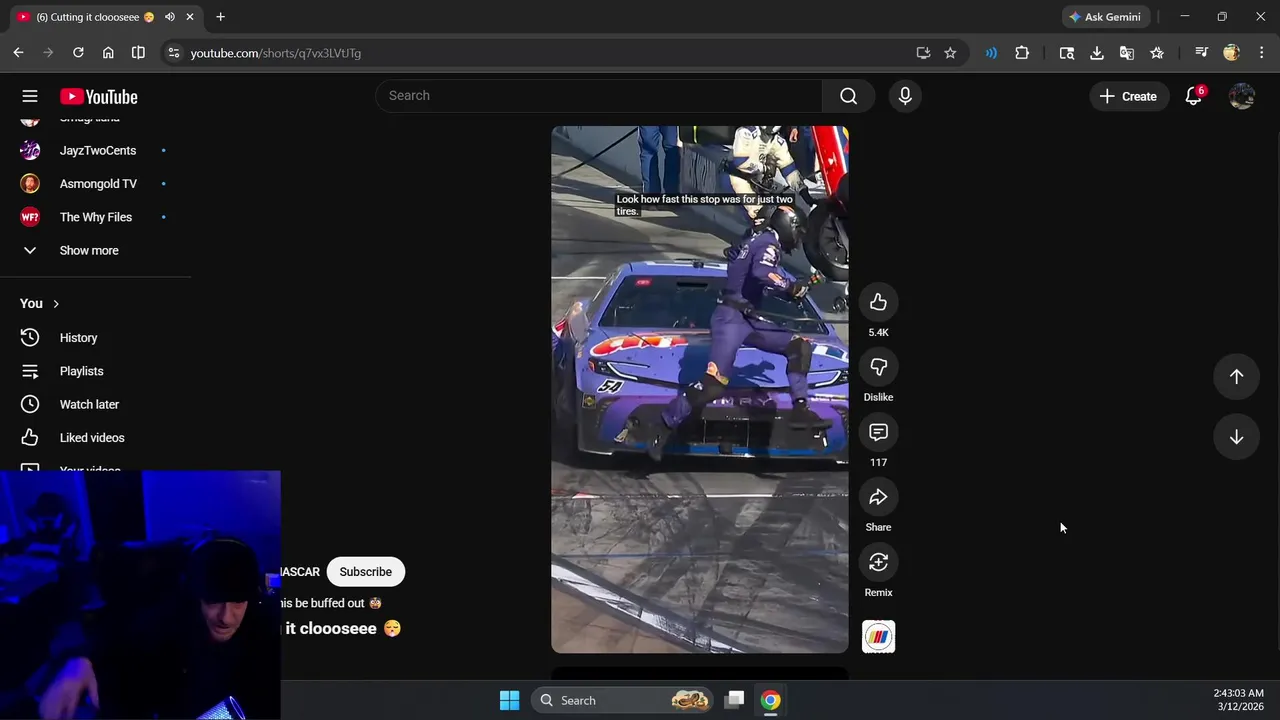Open Chrome from the taskbar

click(x=770, y=700)
